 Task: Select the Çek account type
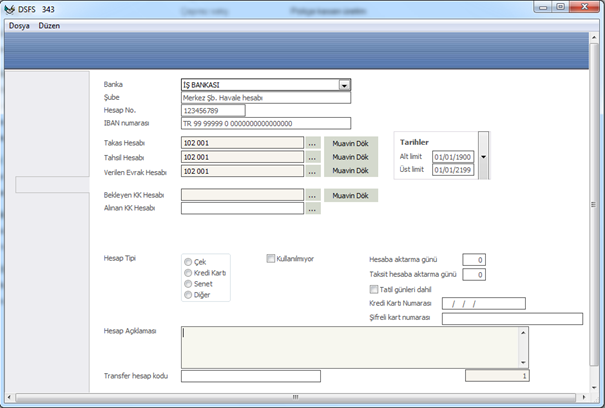click(188, 261)
